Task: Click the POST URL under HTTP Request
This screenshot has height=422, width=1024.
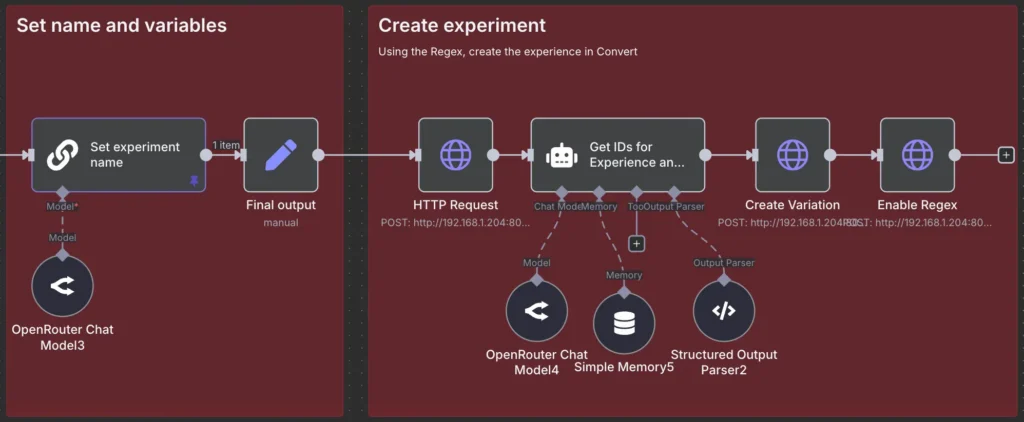Action: click(456, 223)
